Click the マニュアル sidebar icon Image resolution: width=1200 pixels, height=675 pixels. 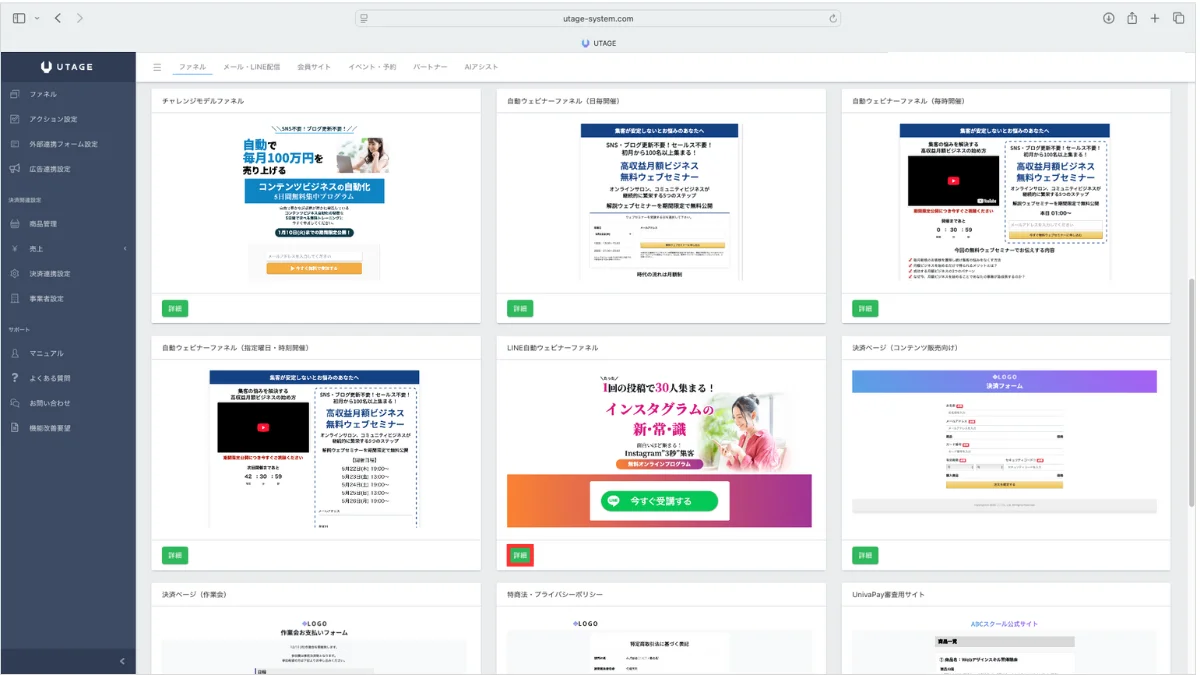pyautogui.click(x=14, y=353)
